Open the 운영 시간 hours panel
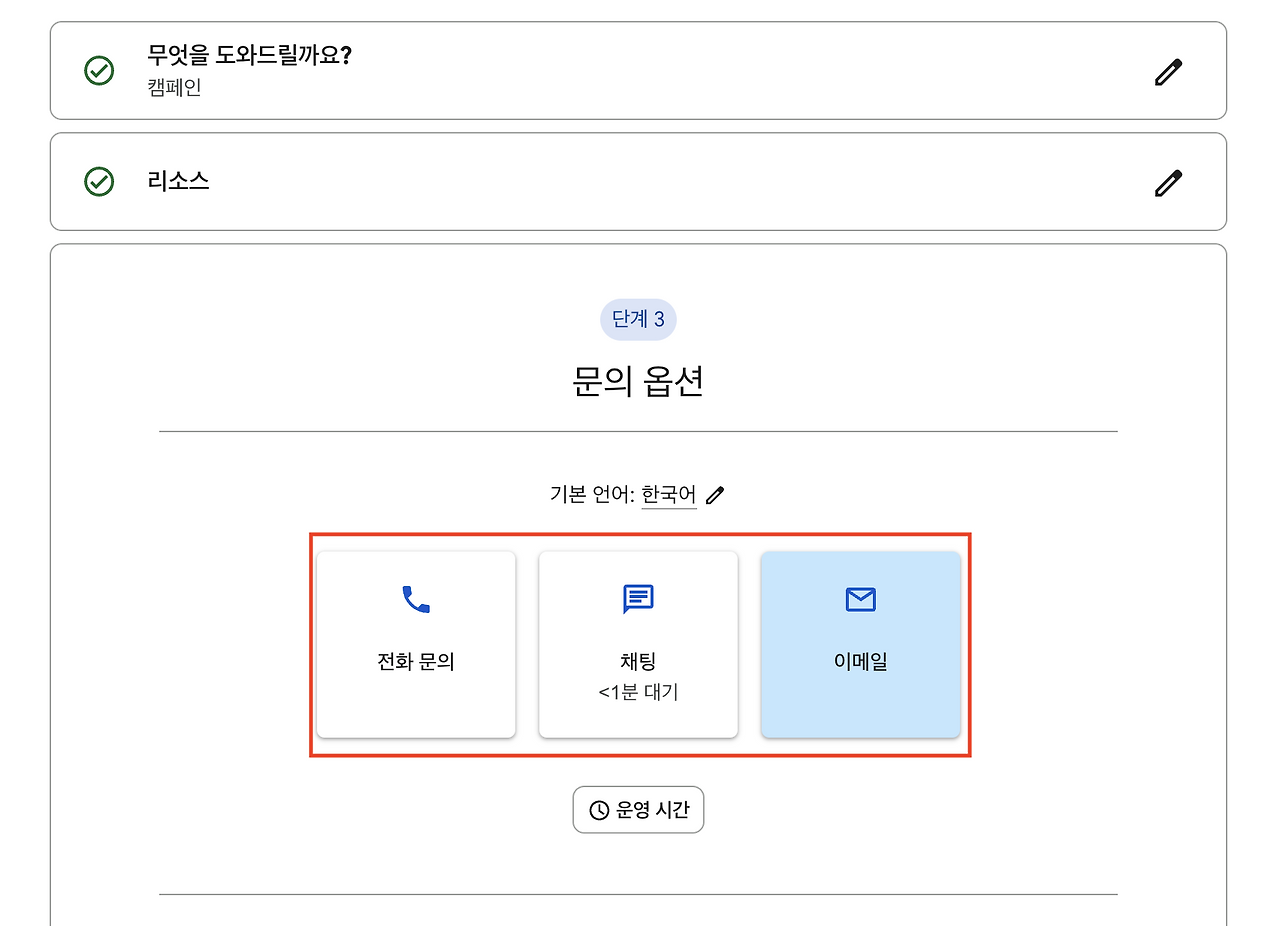The width and height of the screenshot is (1280, 926). (x=638, y=810)
